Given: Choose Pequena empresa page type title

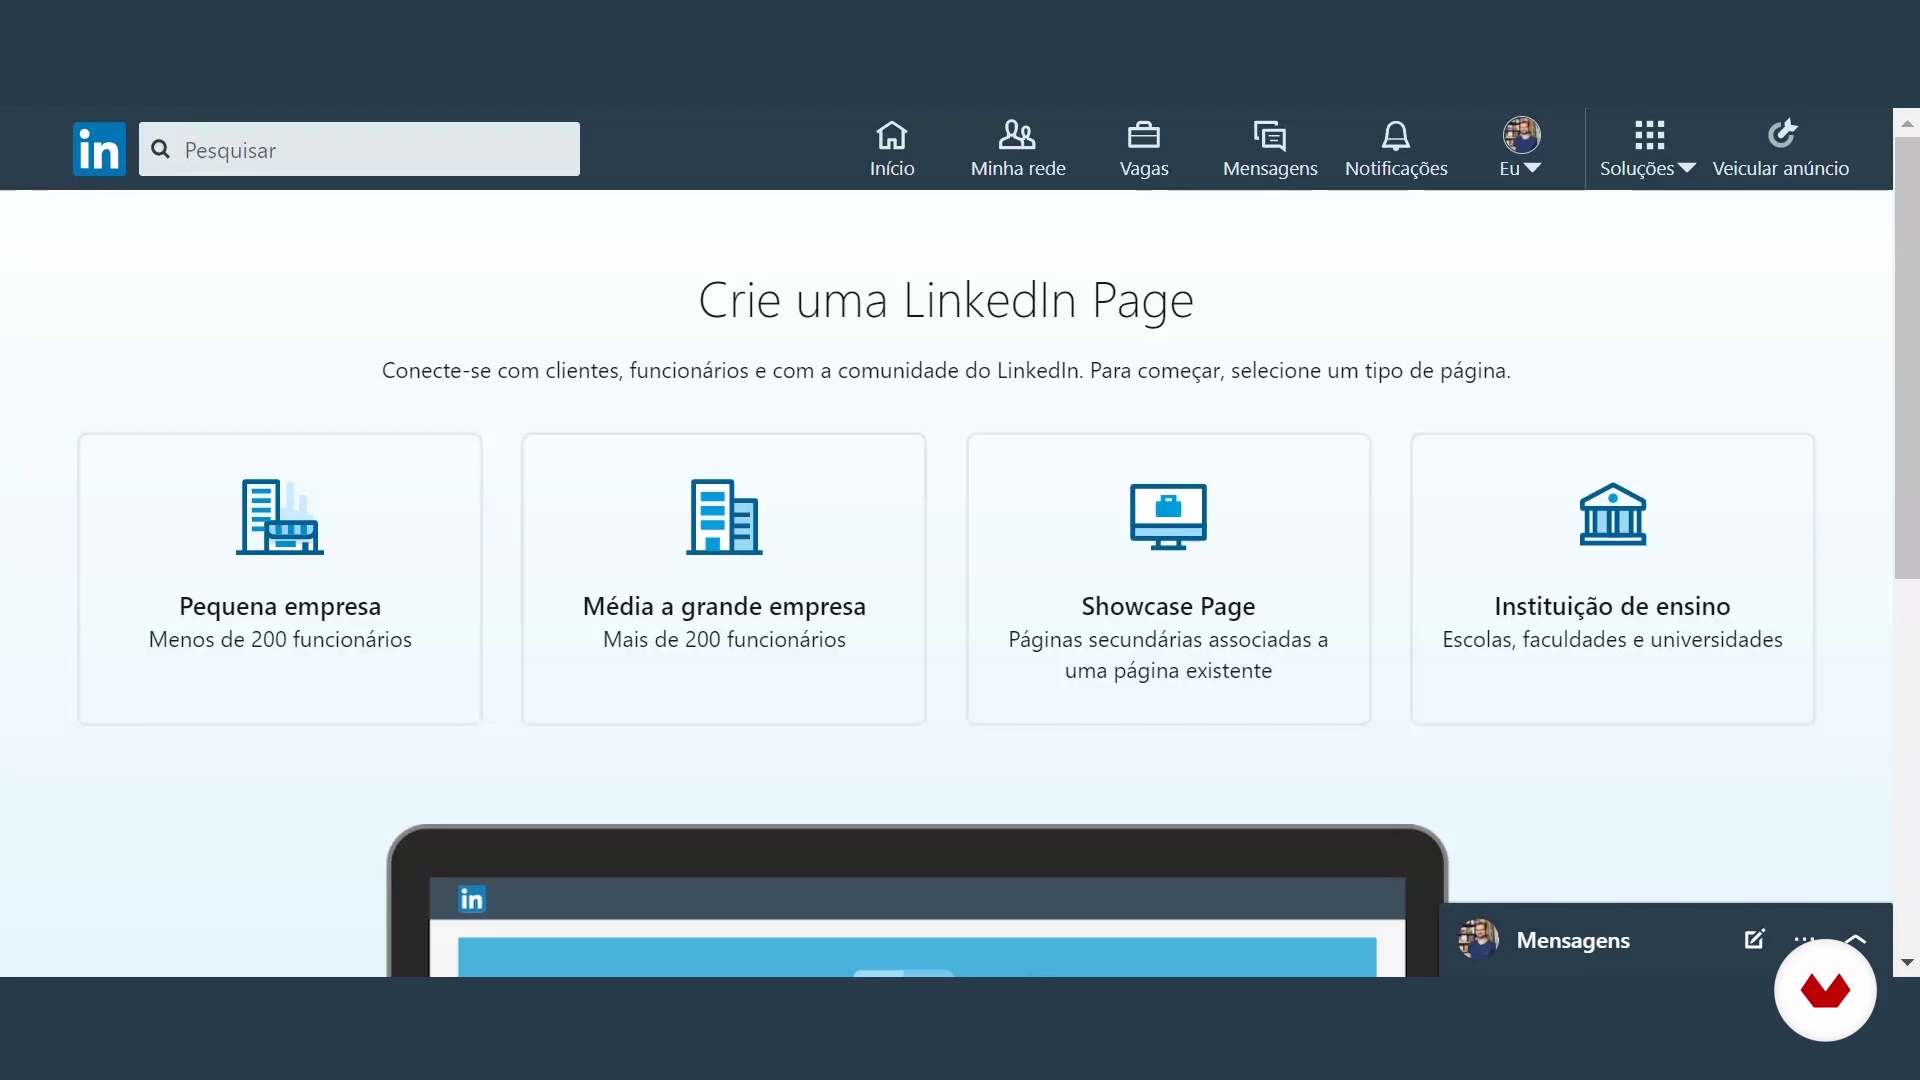Looking at the screenshot, I should click(280, 606).
